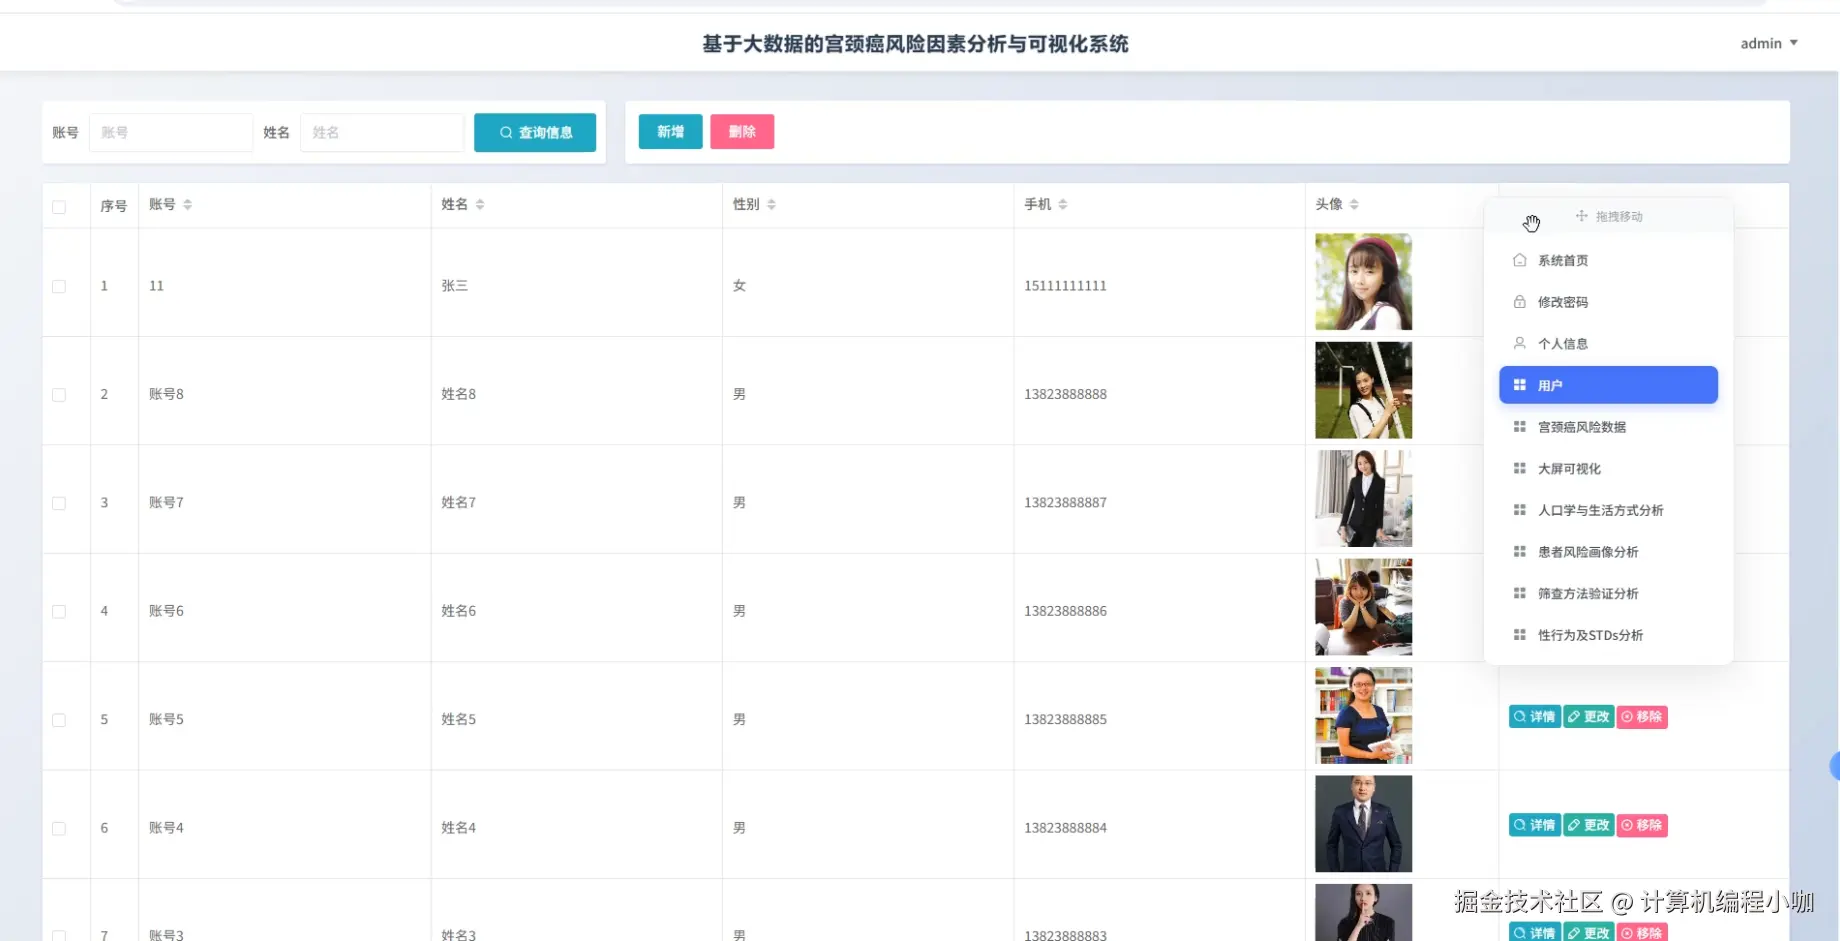This screenshot has height=941, width=1840.
Task: Sort by 性别 column arrows
Action: coord(771,204)
